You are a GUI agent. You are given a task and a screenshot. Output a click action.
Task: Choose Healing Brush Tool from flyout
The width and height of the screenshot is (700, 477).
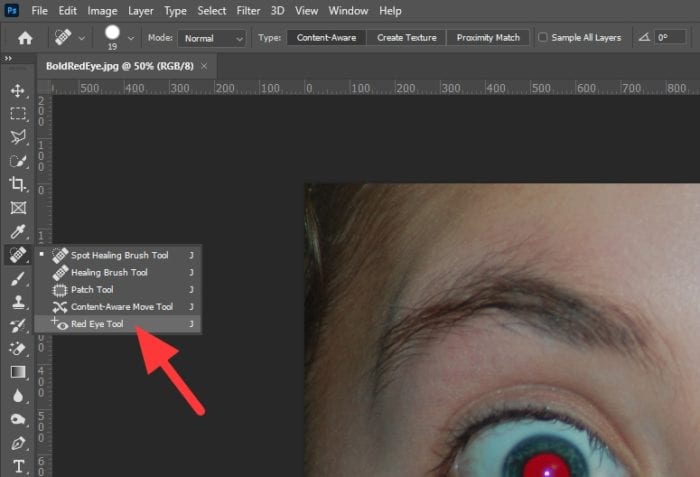[x=118, y=272]
